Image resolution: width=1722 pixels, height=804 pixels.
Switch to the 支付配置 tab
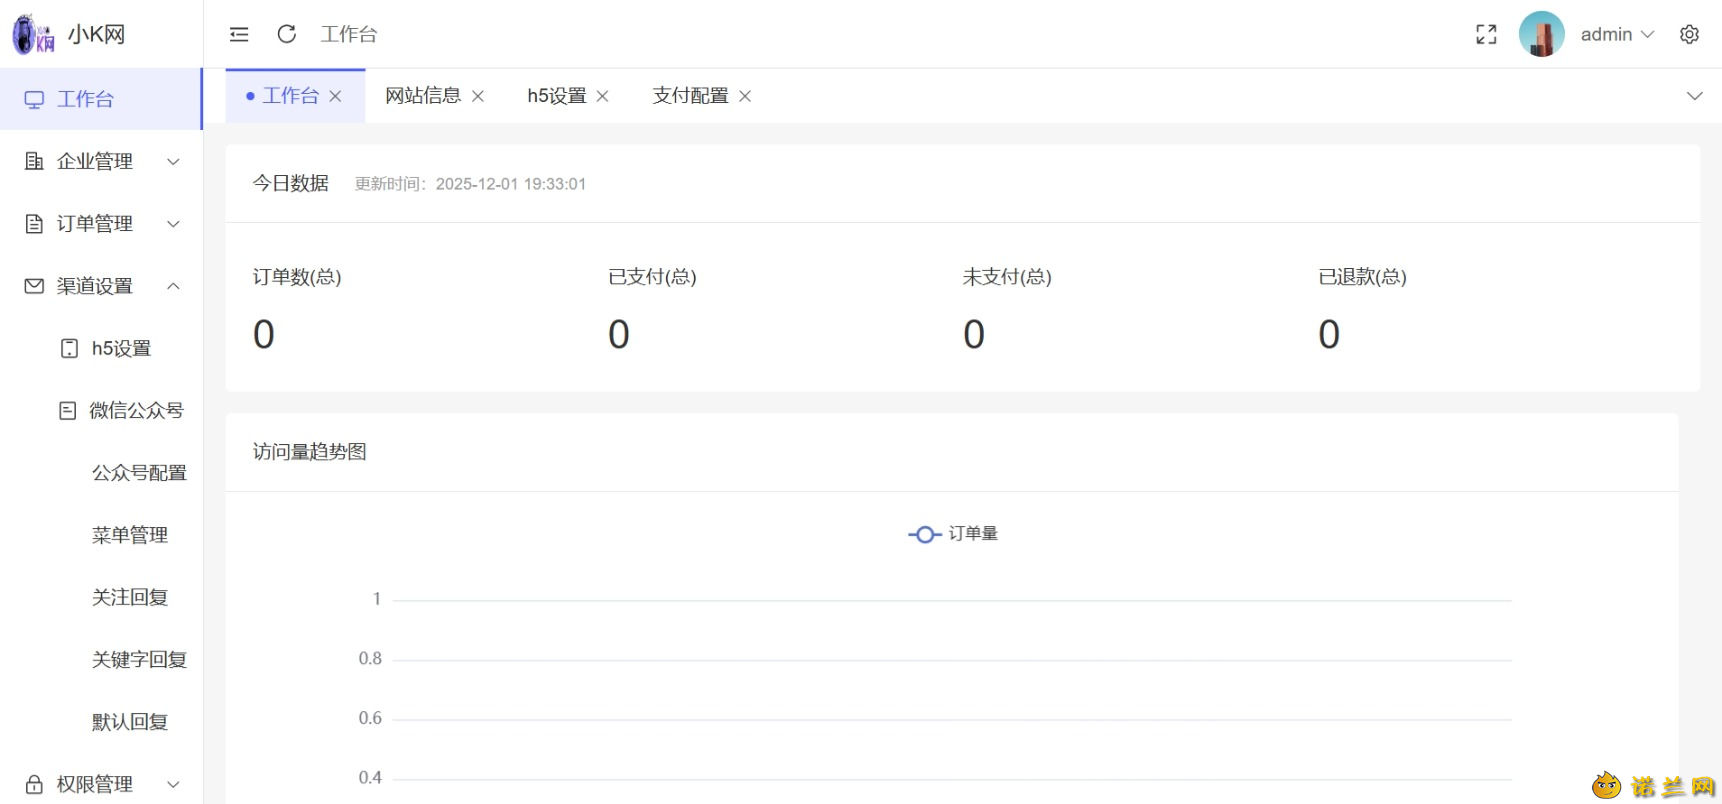(x=690, y=96)
